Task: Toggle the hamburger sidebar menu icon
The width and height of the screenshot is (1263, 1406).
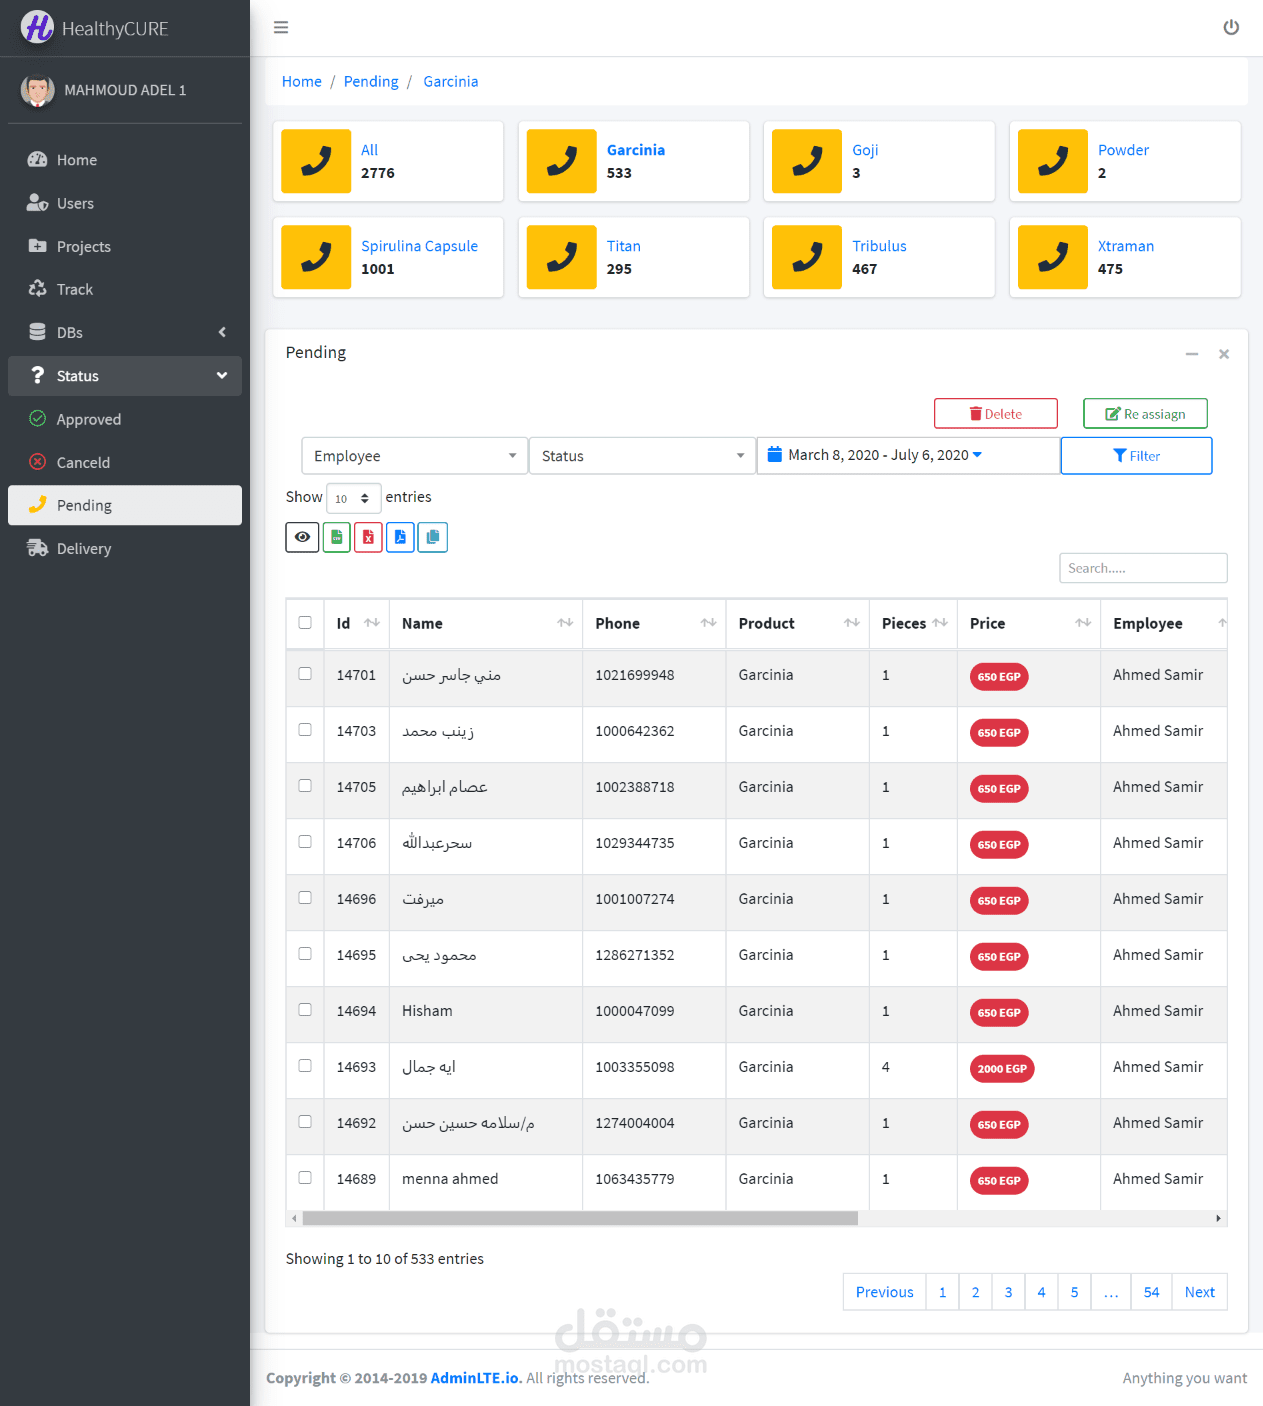Action: pyautogui.click(x=281, y=28)
